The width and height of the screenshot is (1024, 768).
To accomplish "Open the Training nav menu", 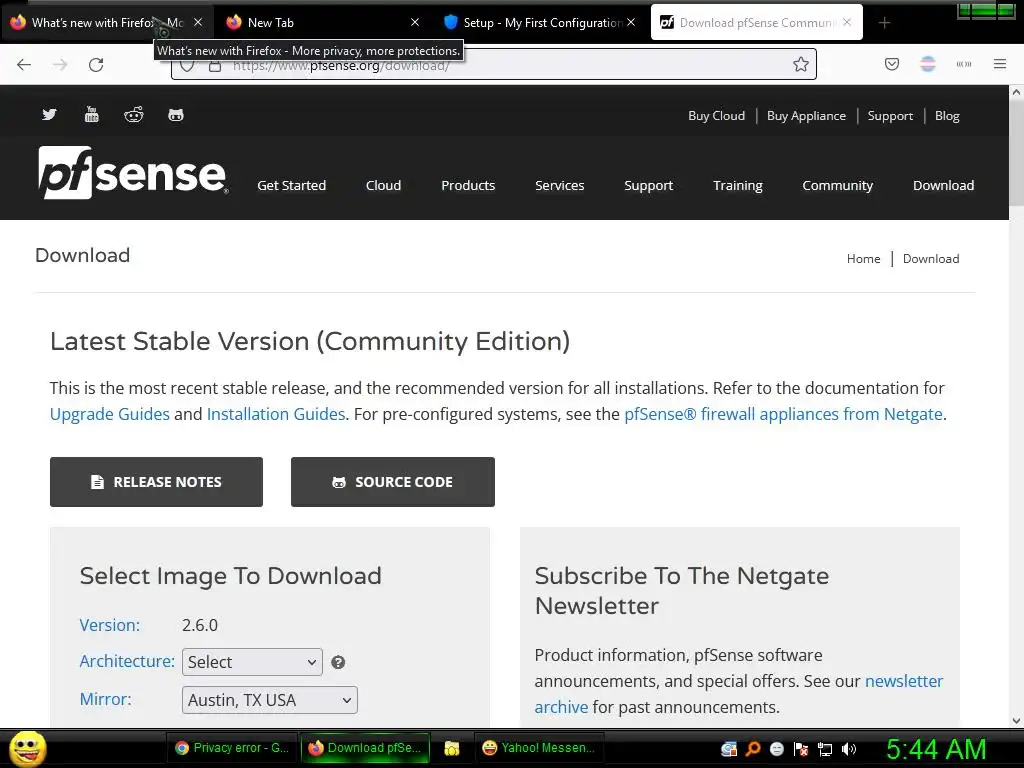I will click(738, 185).
